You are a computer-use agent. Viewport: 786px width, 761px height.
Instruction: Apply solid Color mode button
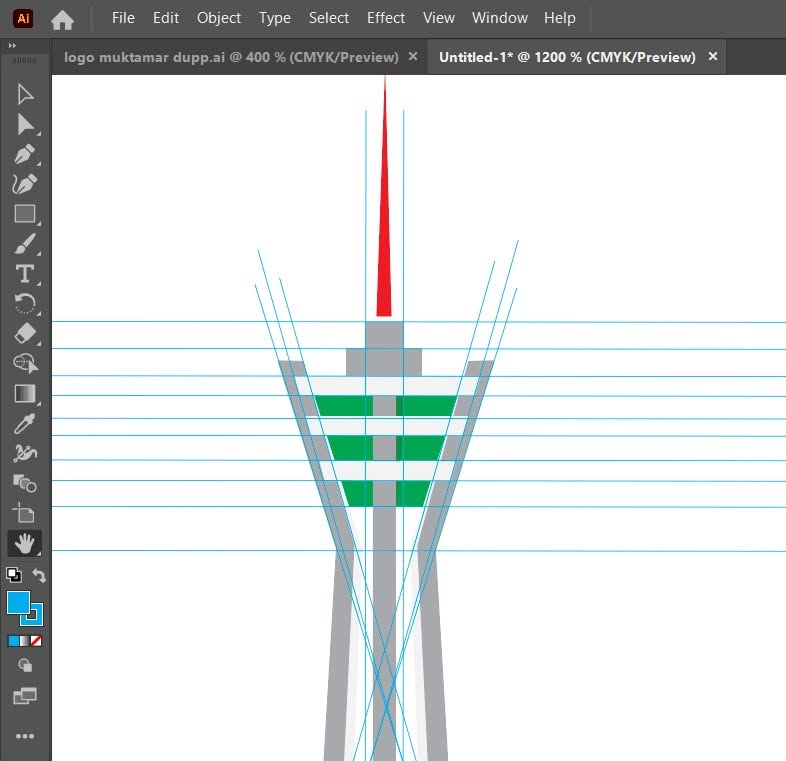pyautogui.click(x=13, y=641)
